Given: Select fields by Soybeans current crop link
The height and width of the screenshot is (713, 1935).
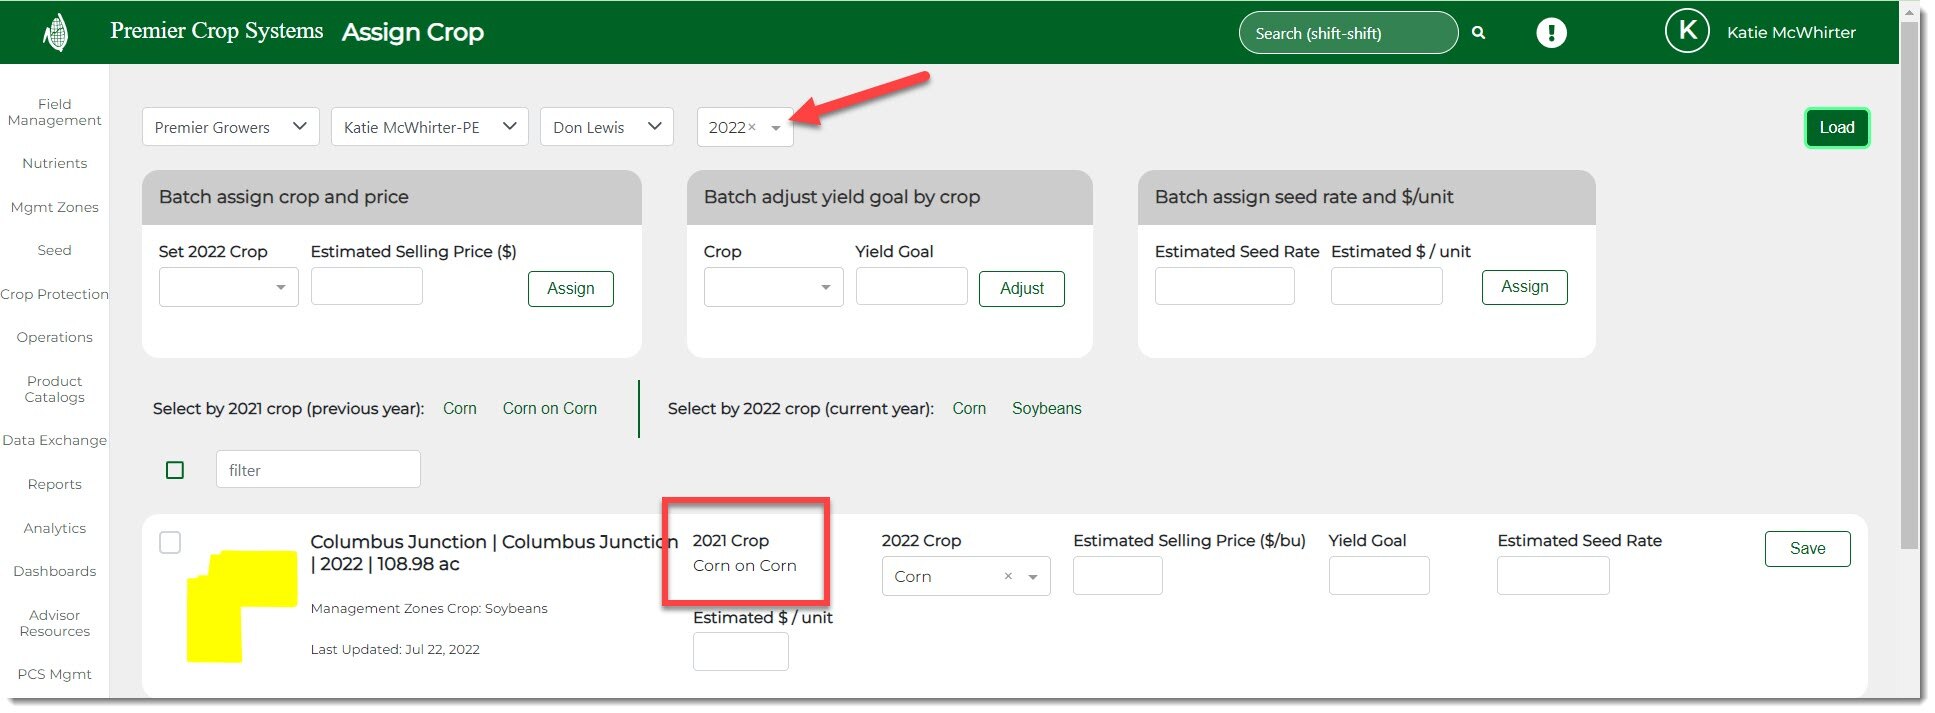Looking at the screenshot, I should (1046, 408).
